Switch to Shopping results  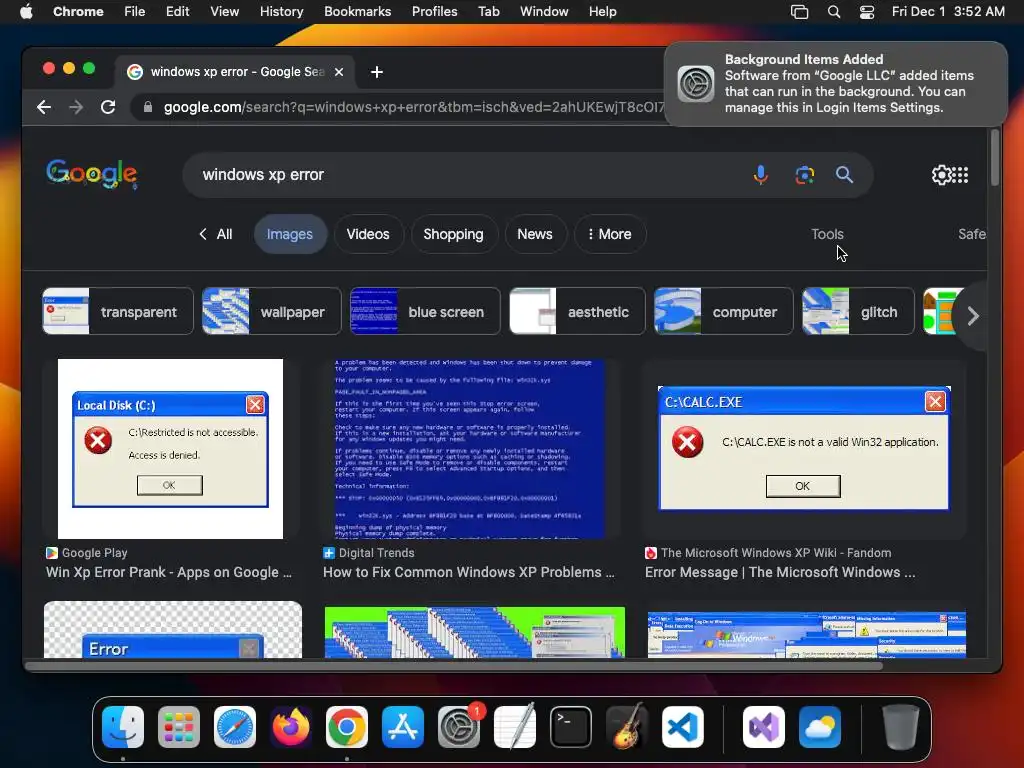pyautogui.click(x=453, y=234)
